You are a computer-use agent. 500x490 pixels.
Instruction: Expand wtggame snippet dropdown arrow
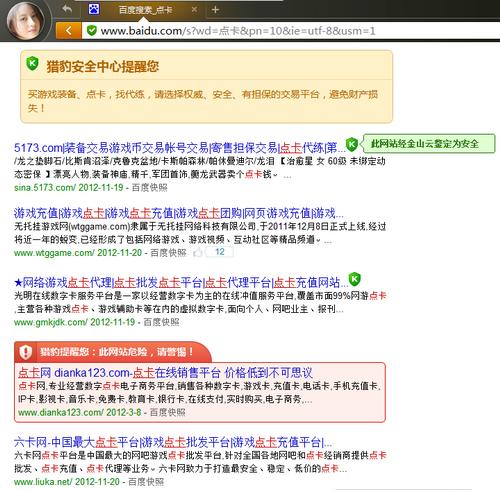318,240
